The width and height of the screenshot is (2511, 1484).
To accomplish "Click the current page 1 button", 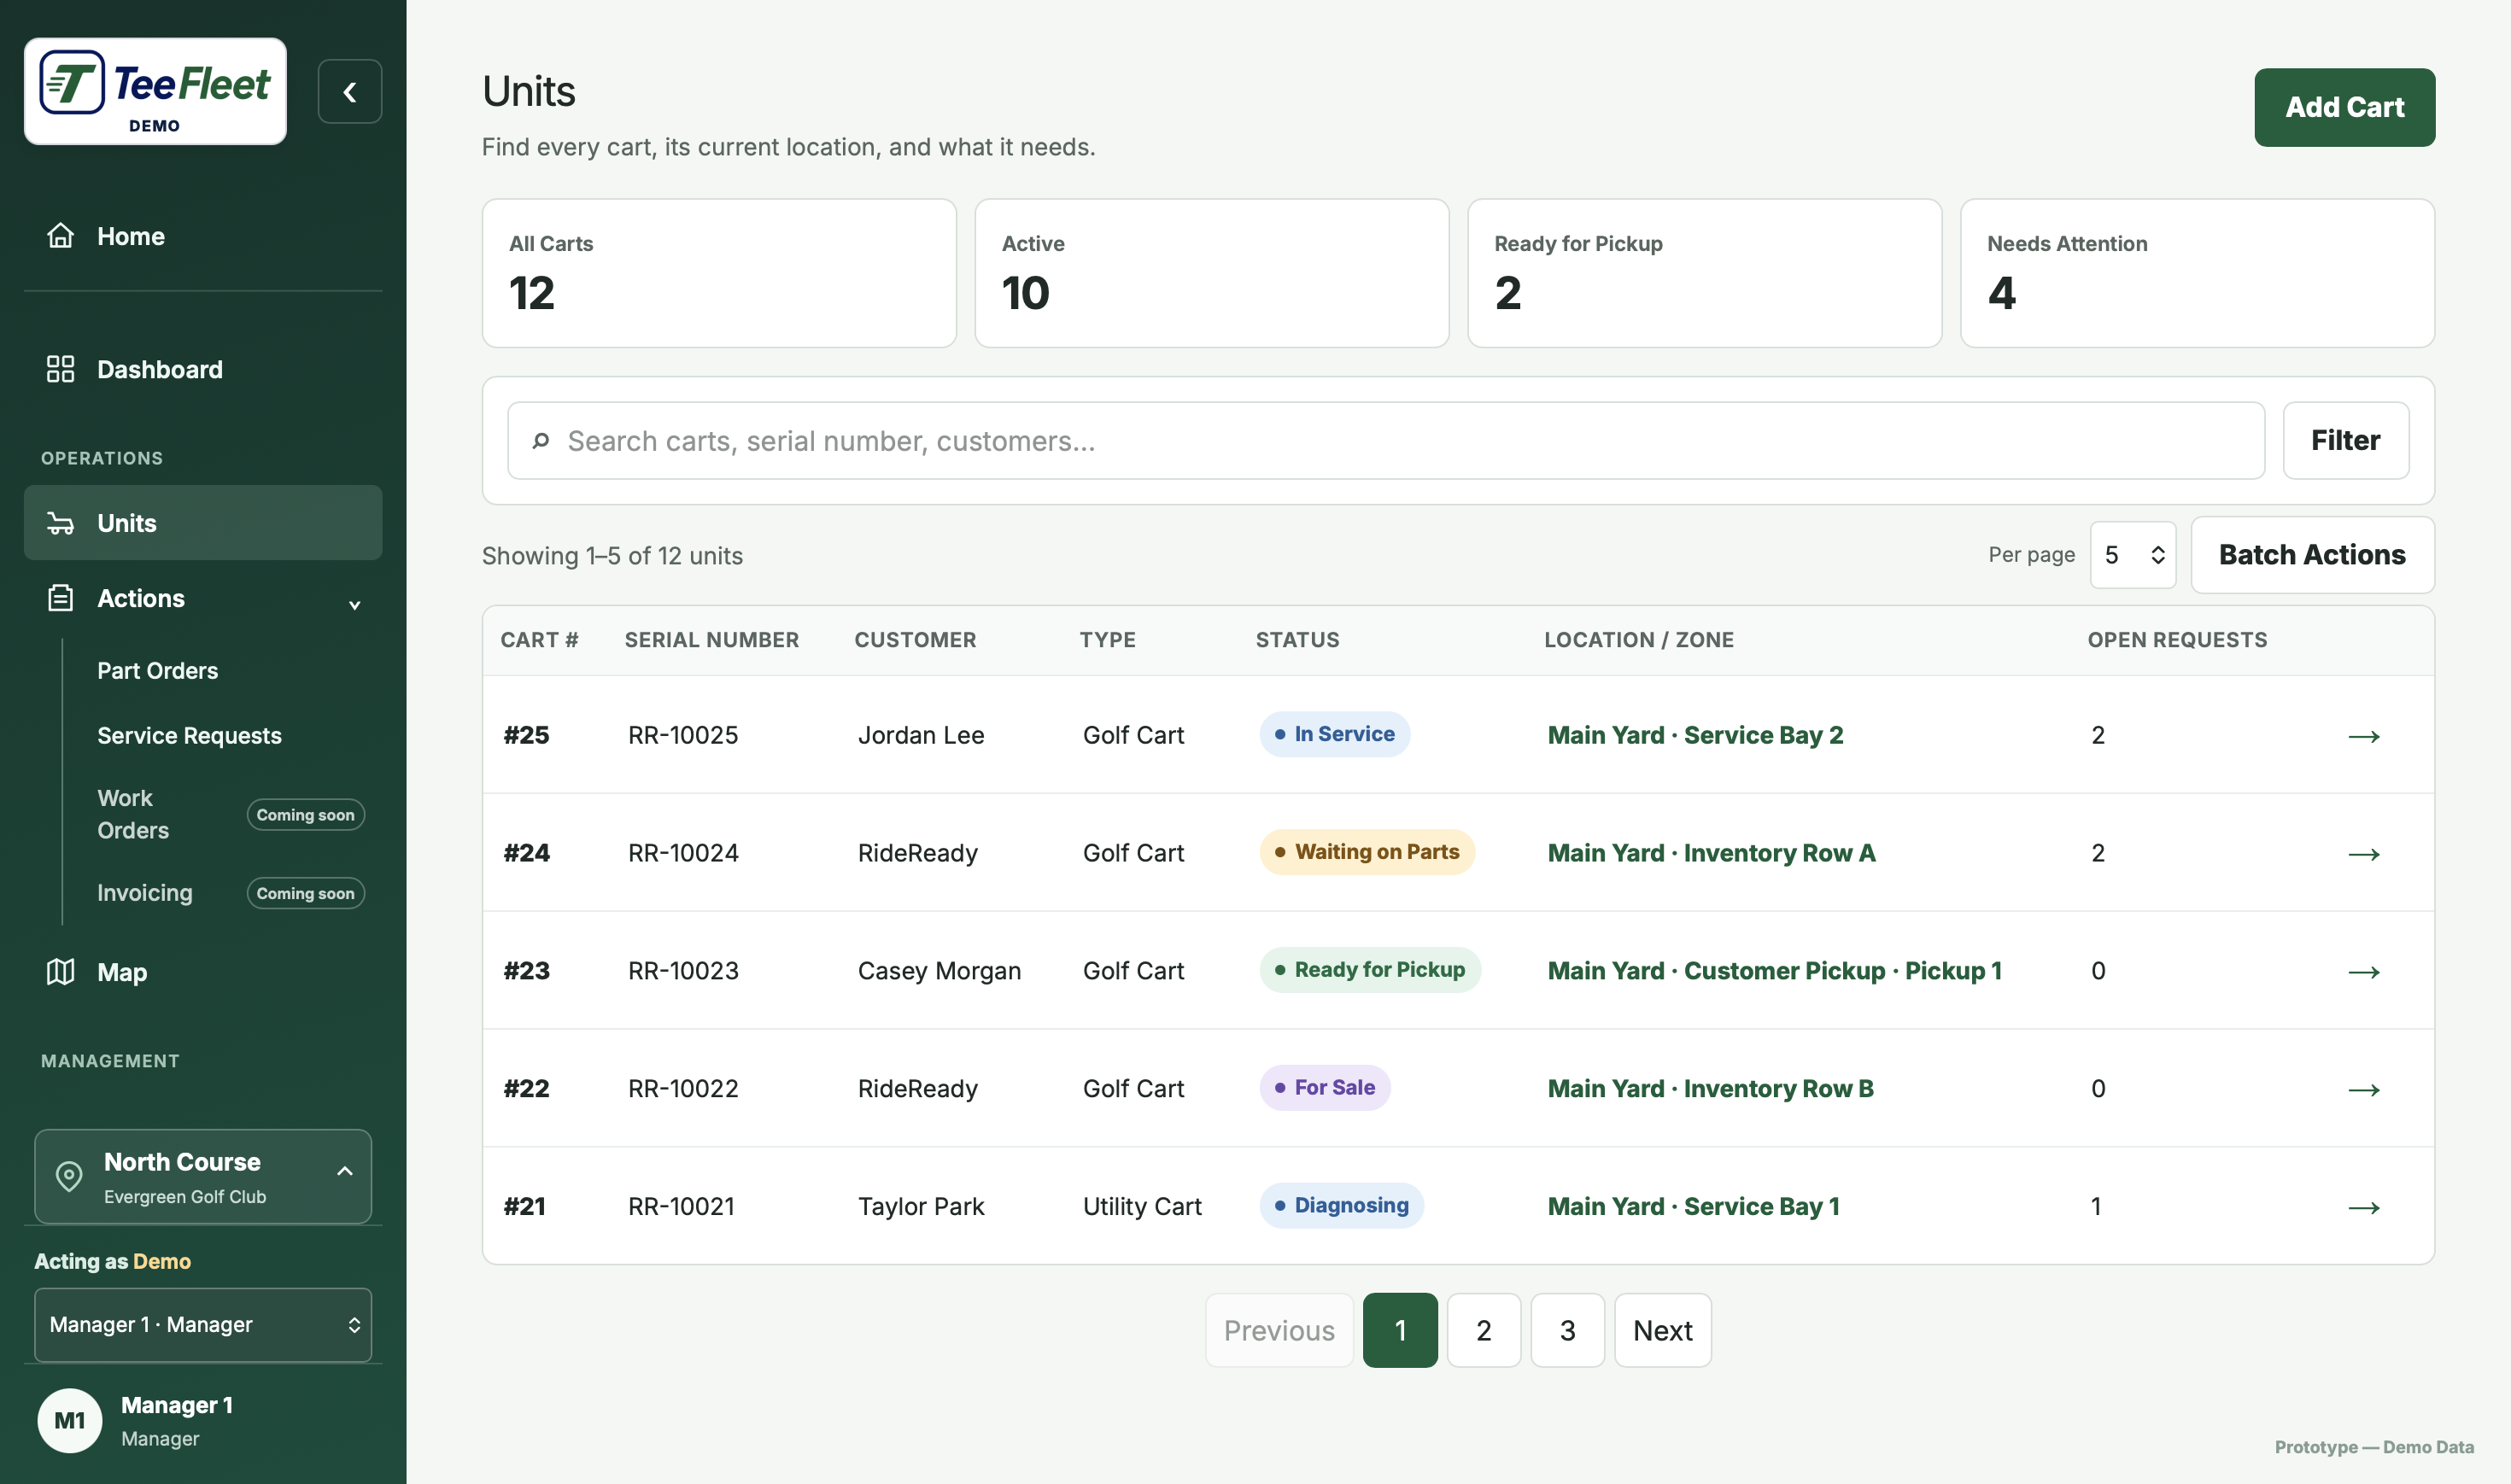I will point(1400,1330).
